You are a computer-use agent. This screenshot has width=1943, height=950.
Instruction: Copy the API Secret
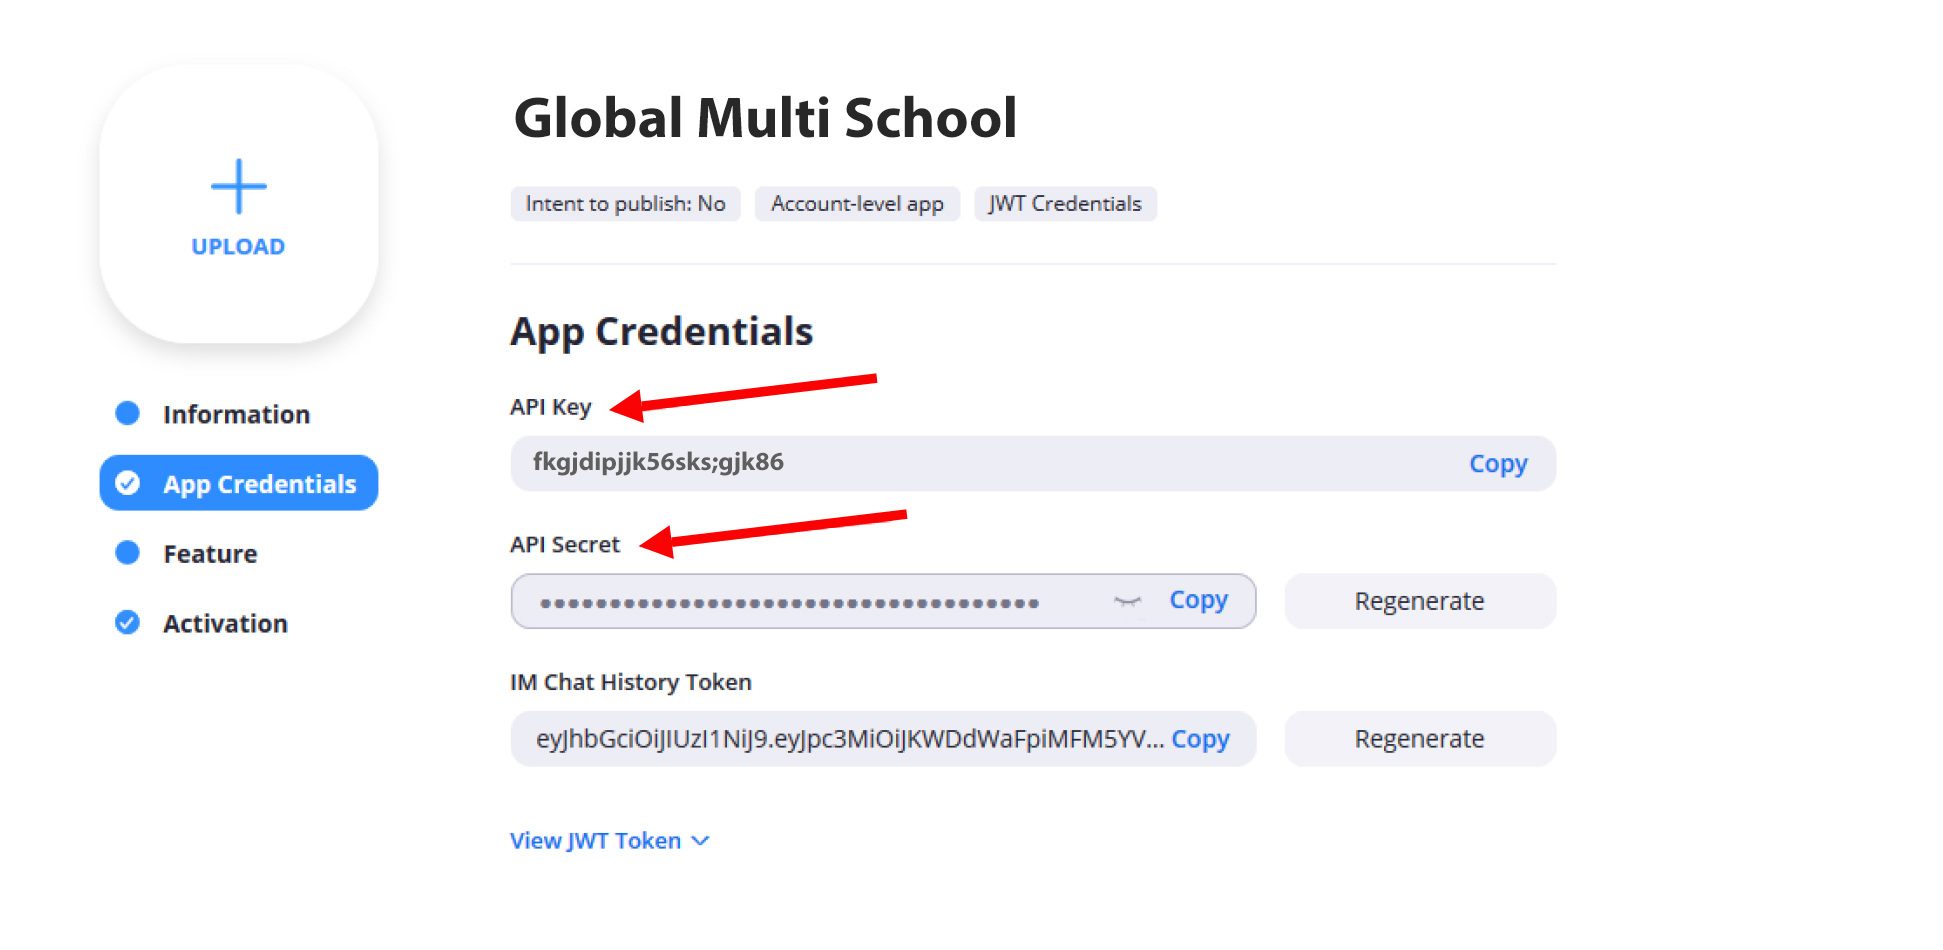coord(1199,600)
